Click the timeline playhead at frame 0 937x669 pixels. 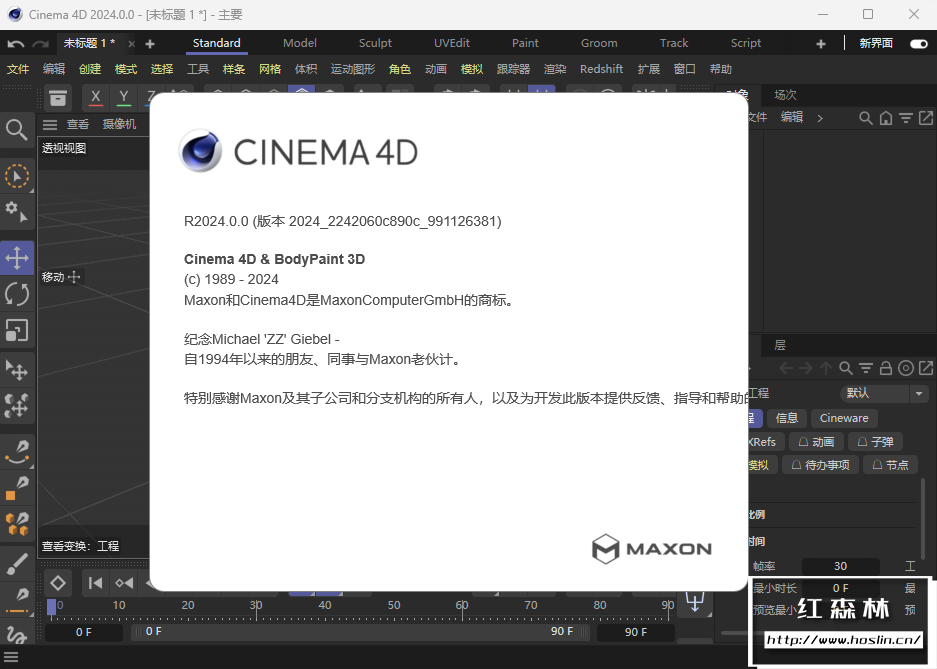51,607
